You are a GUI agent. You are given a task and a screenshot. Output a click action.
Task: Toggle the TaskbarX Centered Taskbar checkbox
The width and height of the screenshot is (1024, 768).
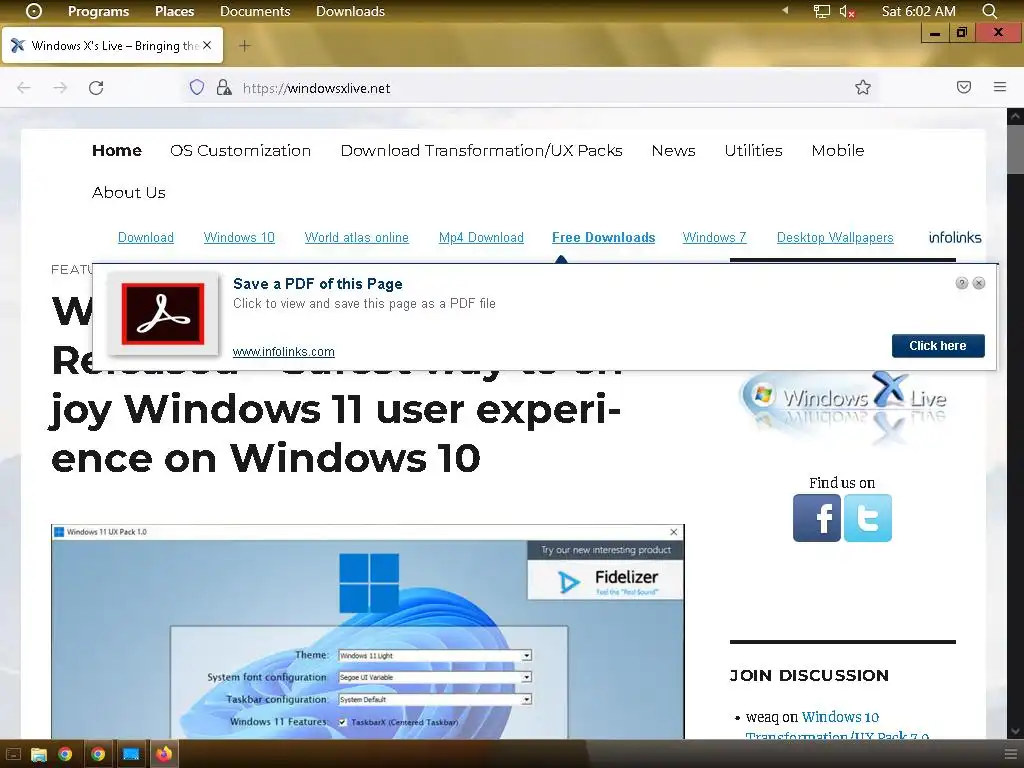point(342,722)
